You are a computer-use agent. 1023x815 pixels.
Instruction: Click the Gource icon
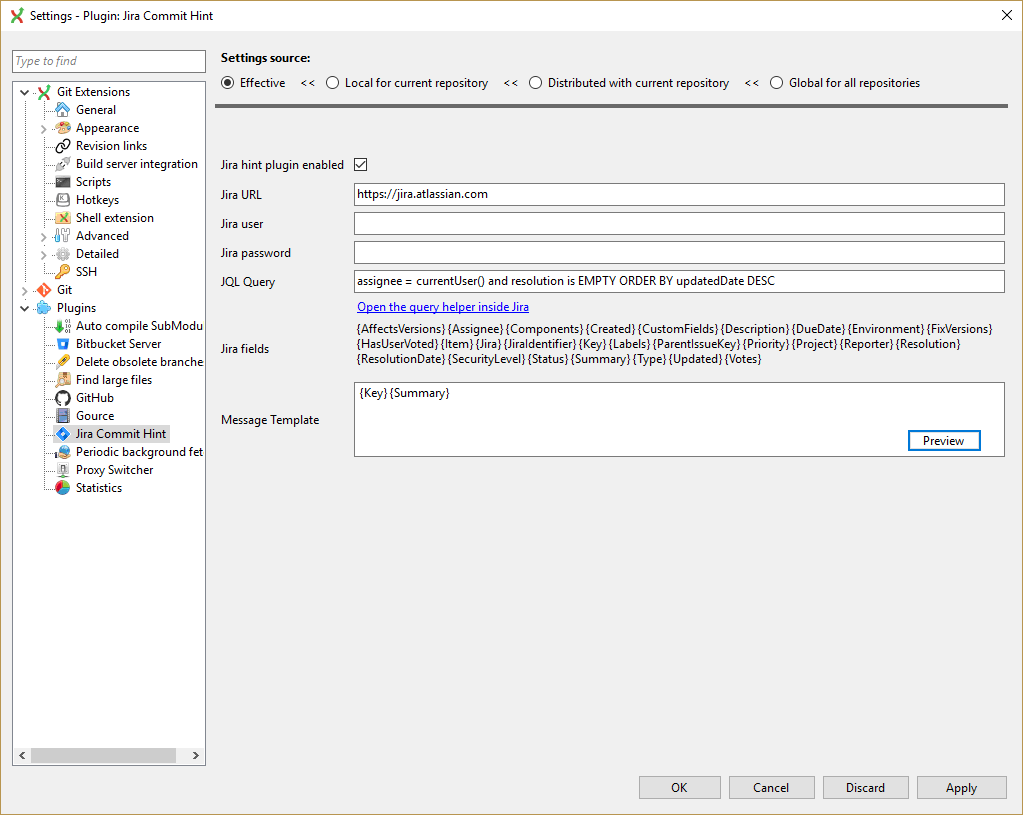tap(63, 416)
